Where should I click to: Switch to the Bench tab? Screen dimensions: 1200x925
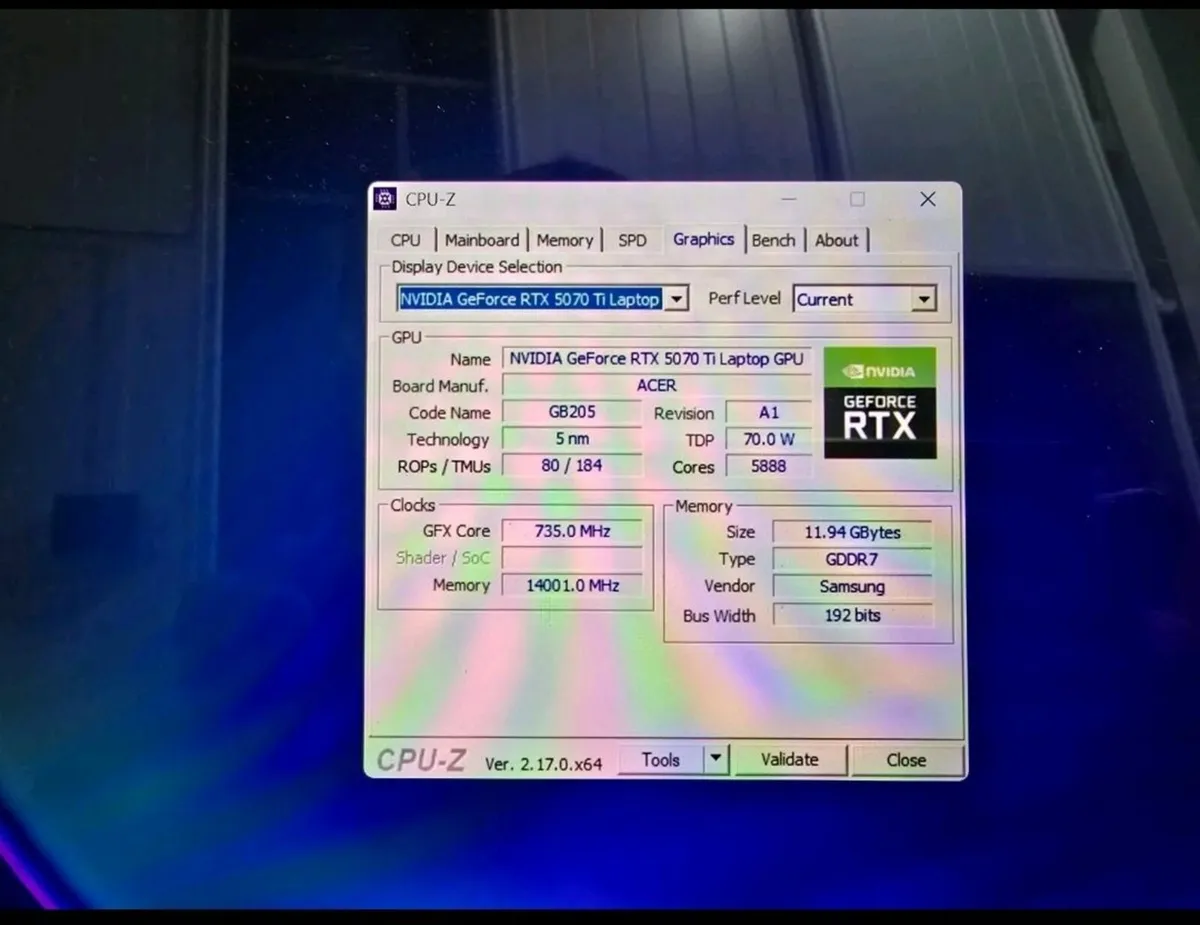tap(774, 240)
